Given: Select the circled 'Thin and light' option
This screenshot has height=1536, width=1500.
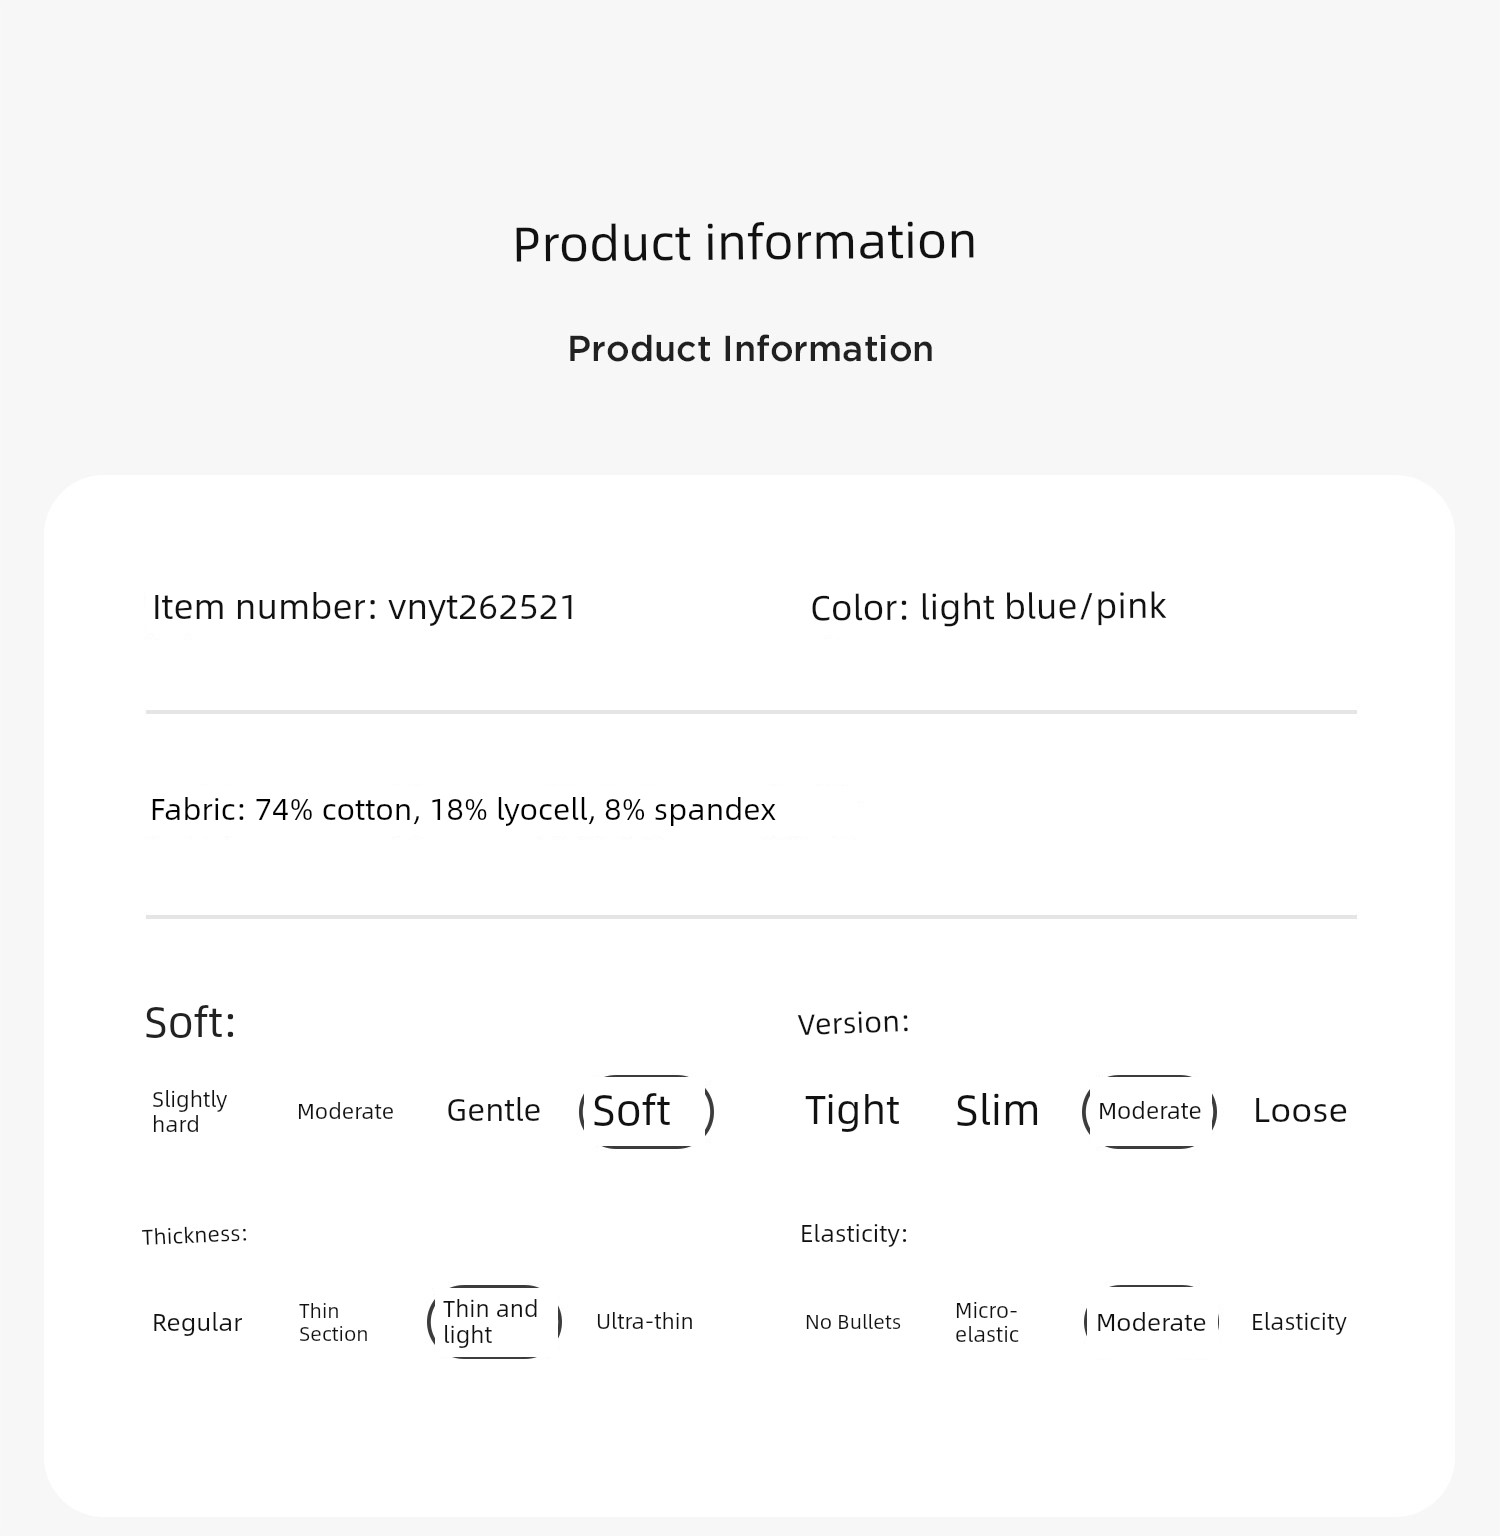Looking at the screenshot, I should (x=494, y=1322).
